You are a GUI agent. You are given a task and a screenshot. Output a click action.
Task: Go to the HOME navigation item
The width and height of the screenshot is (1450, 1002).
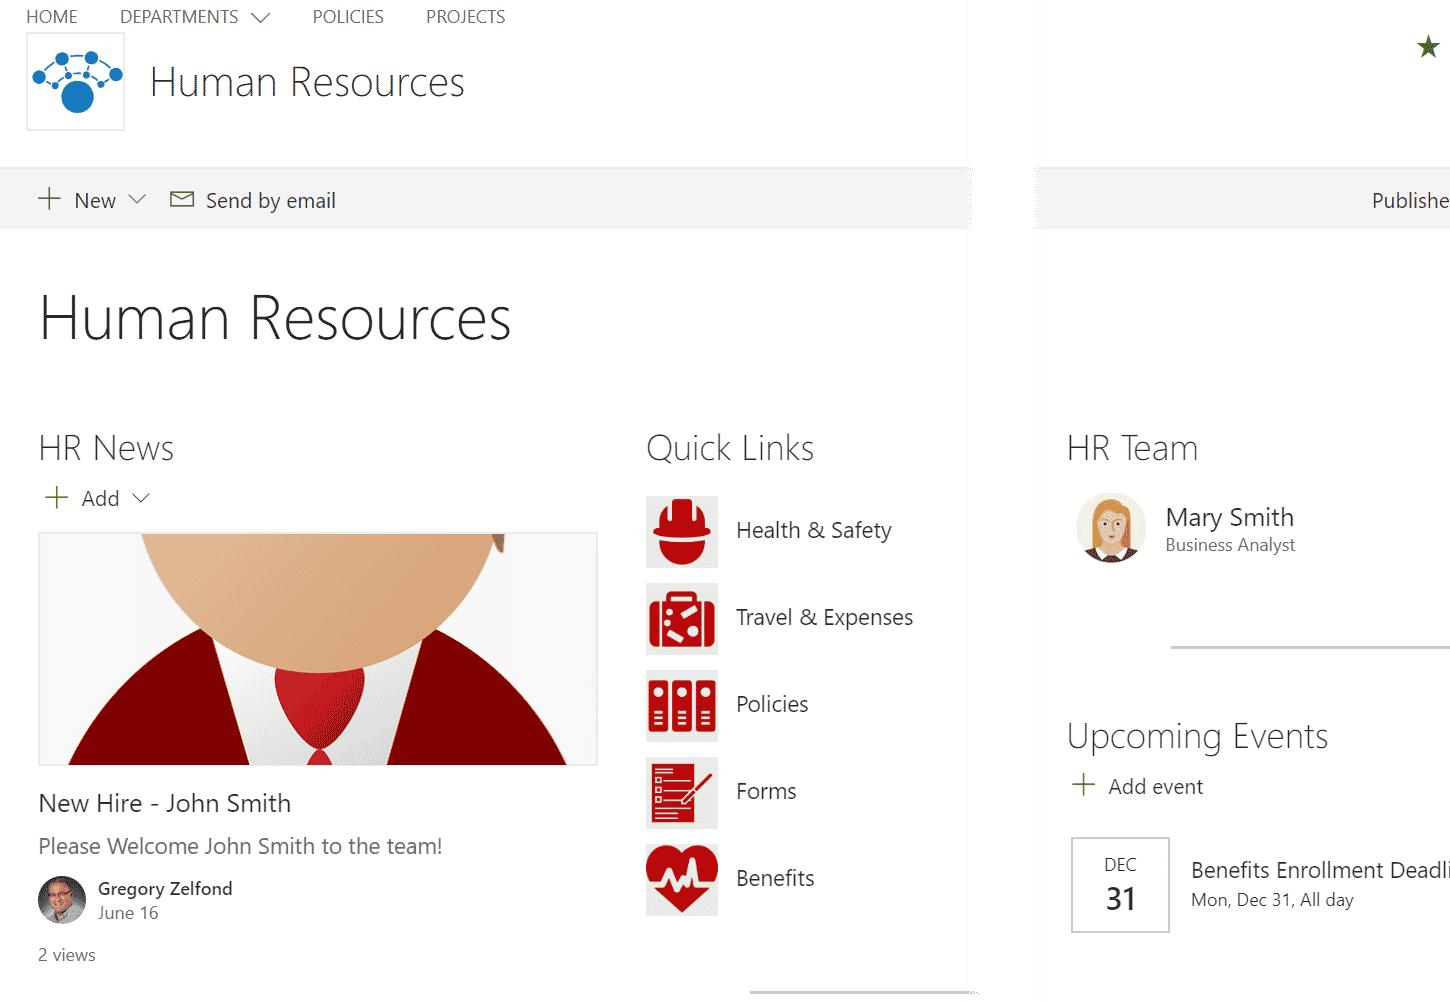point(52,16)
